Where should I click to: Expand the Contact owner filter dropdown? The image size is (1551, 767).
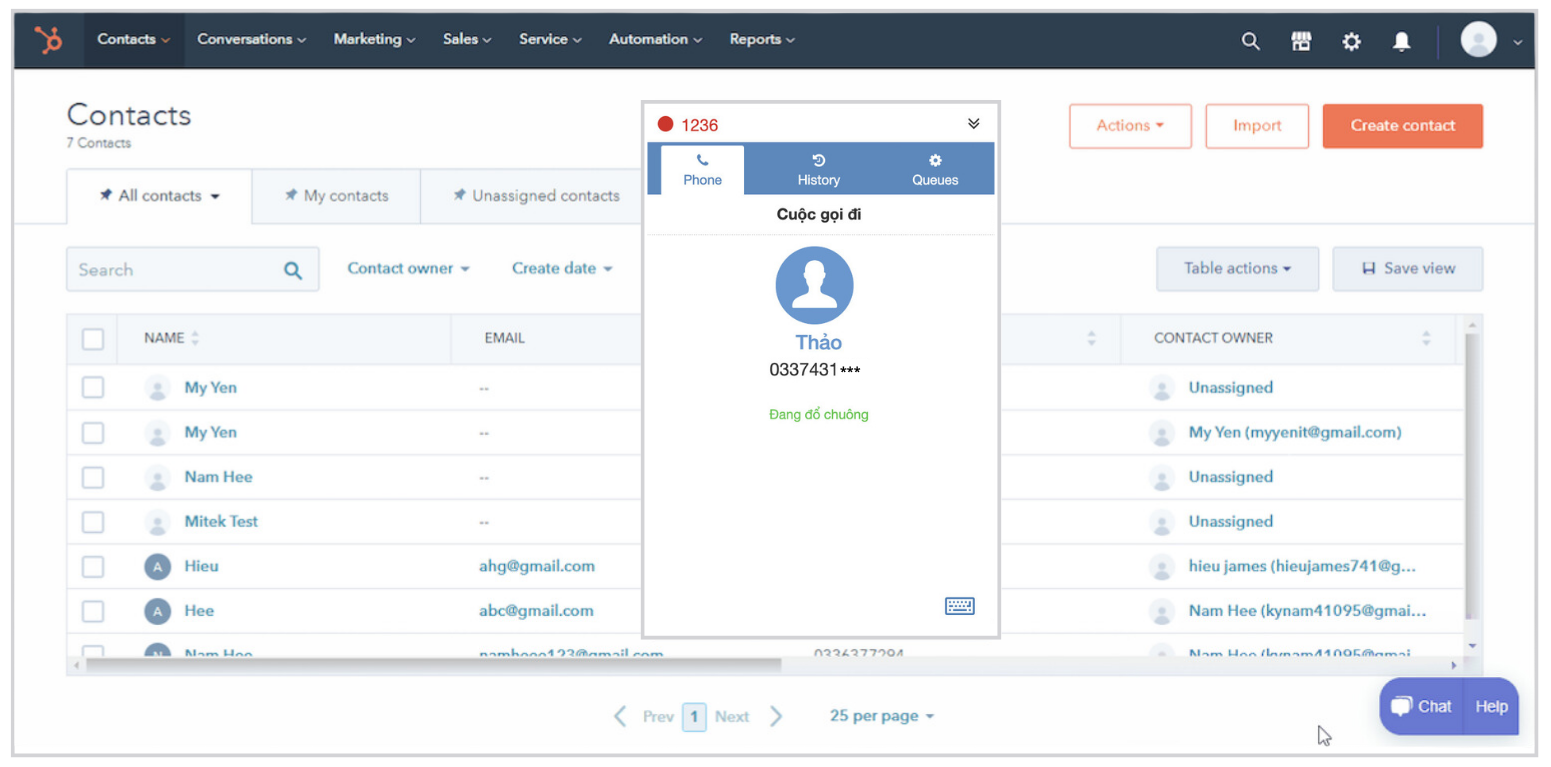pos(408,269)
